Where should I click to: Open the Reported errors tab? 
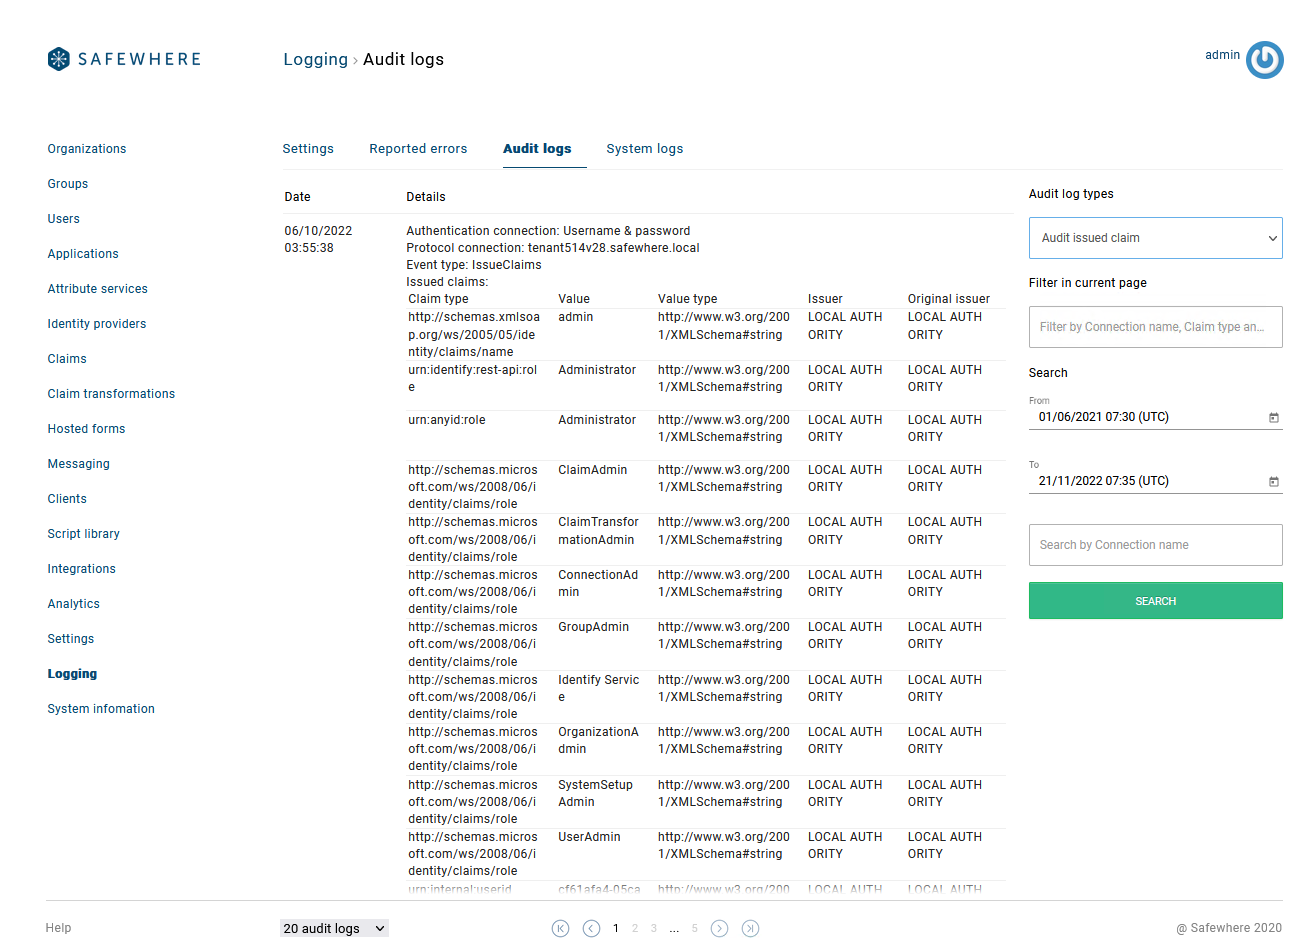coord(418,149)
